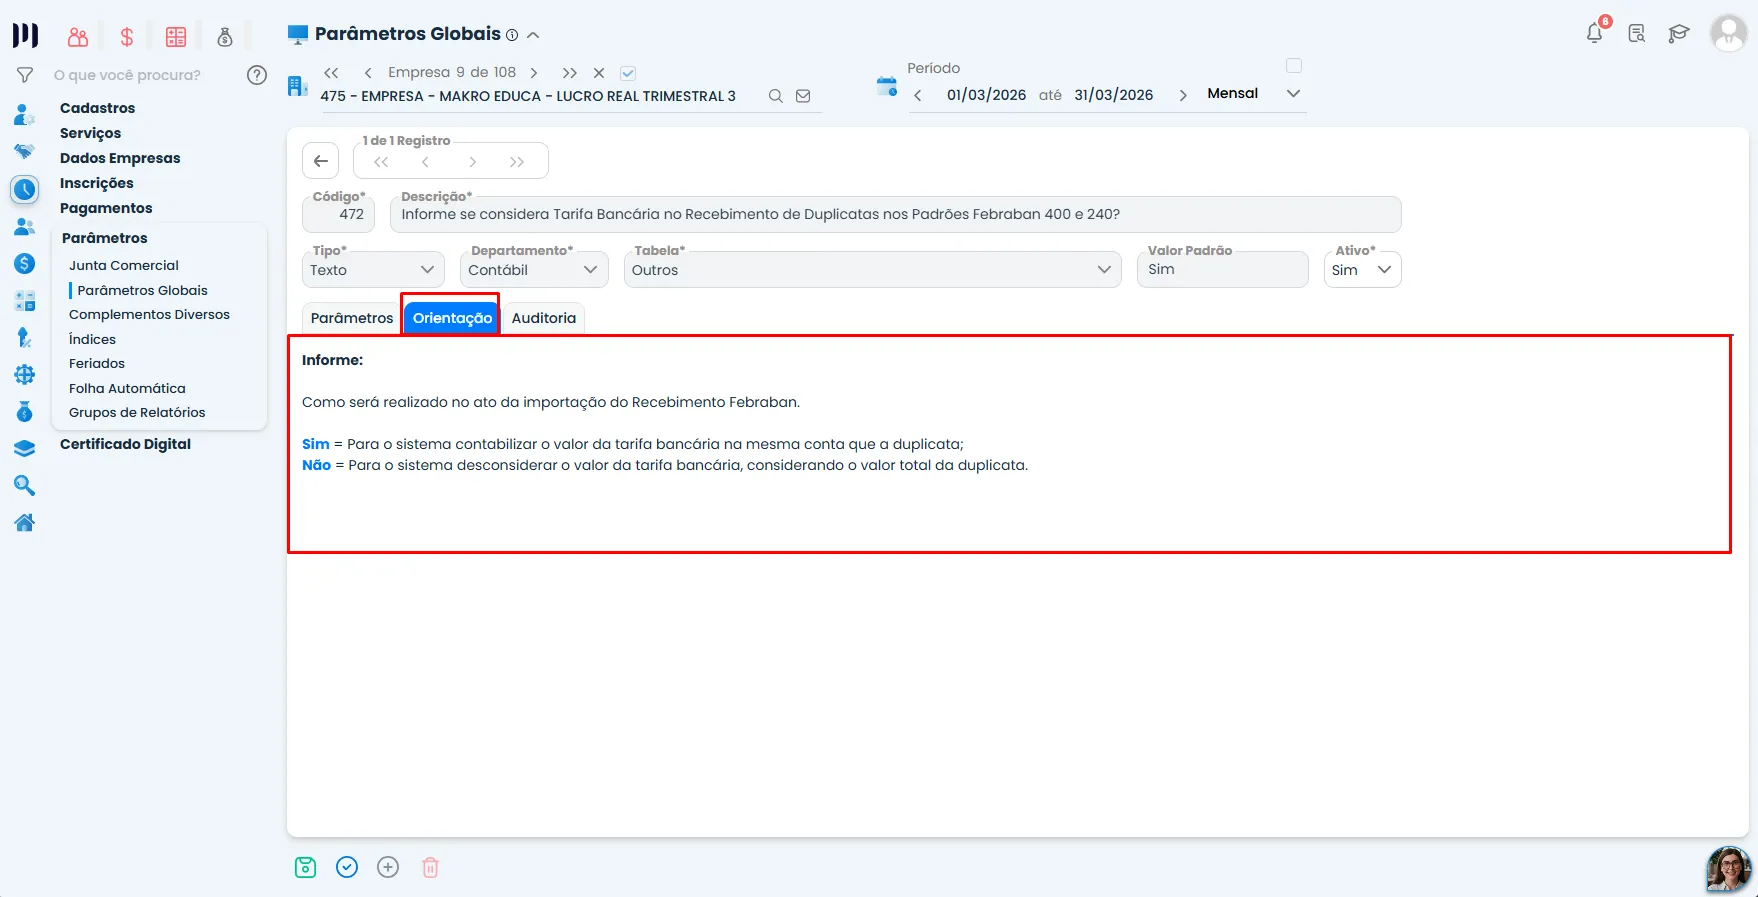Open Complementos Diversos in sidebar
Screen dimensions: 1758x897
pyautogui.click(x=149, y=314)
